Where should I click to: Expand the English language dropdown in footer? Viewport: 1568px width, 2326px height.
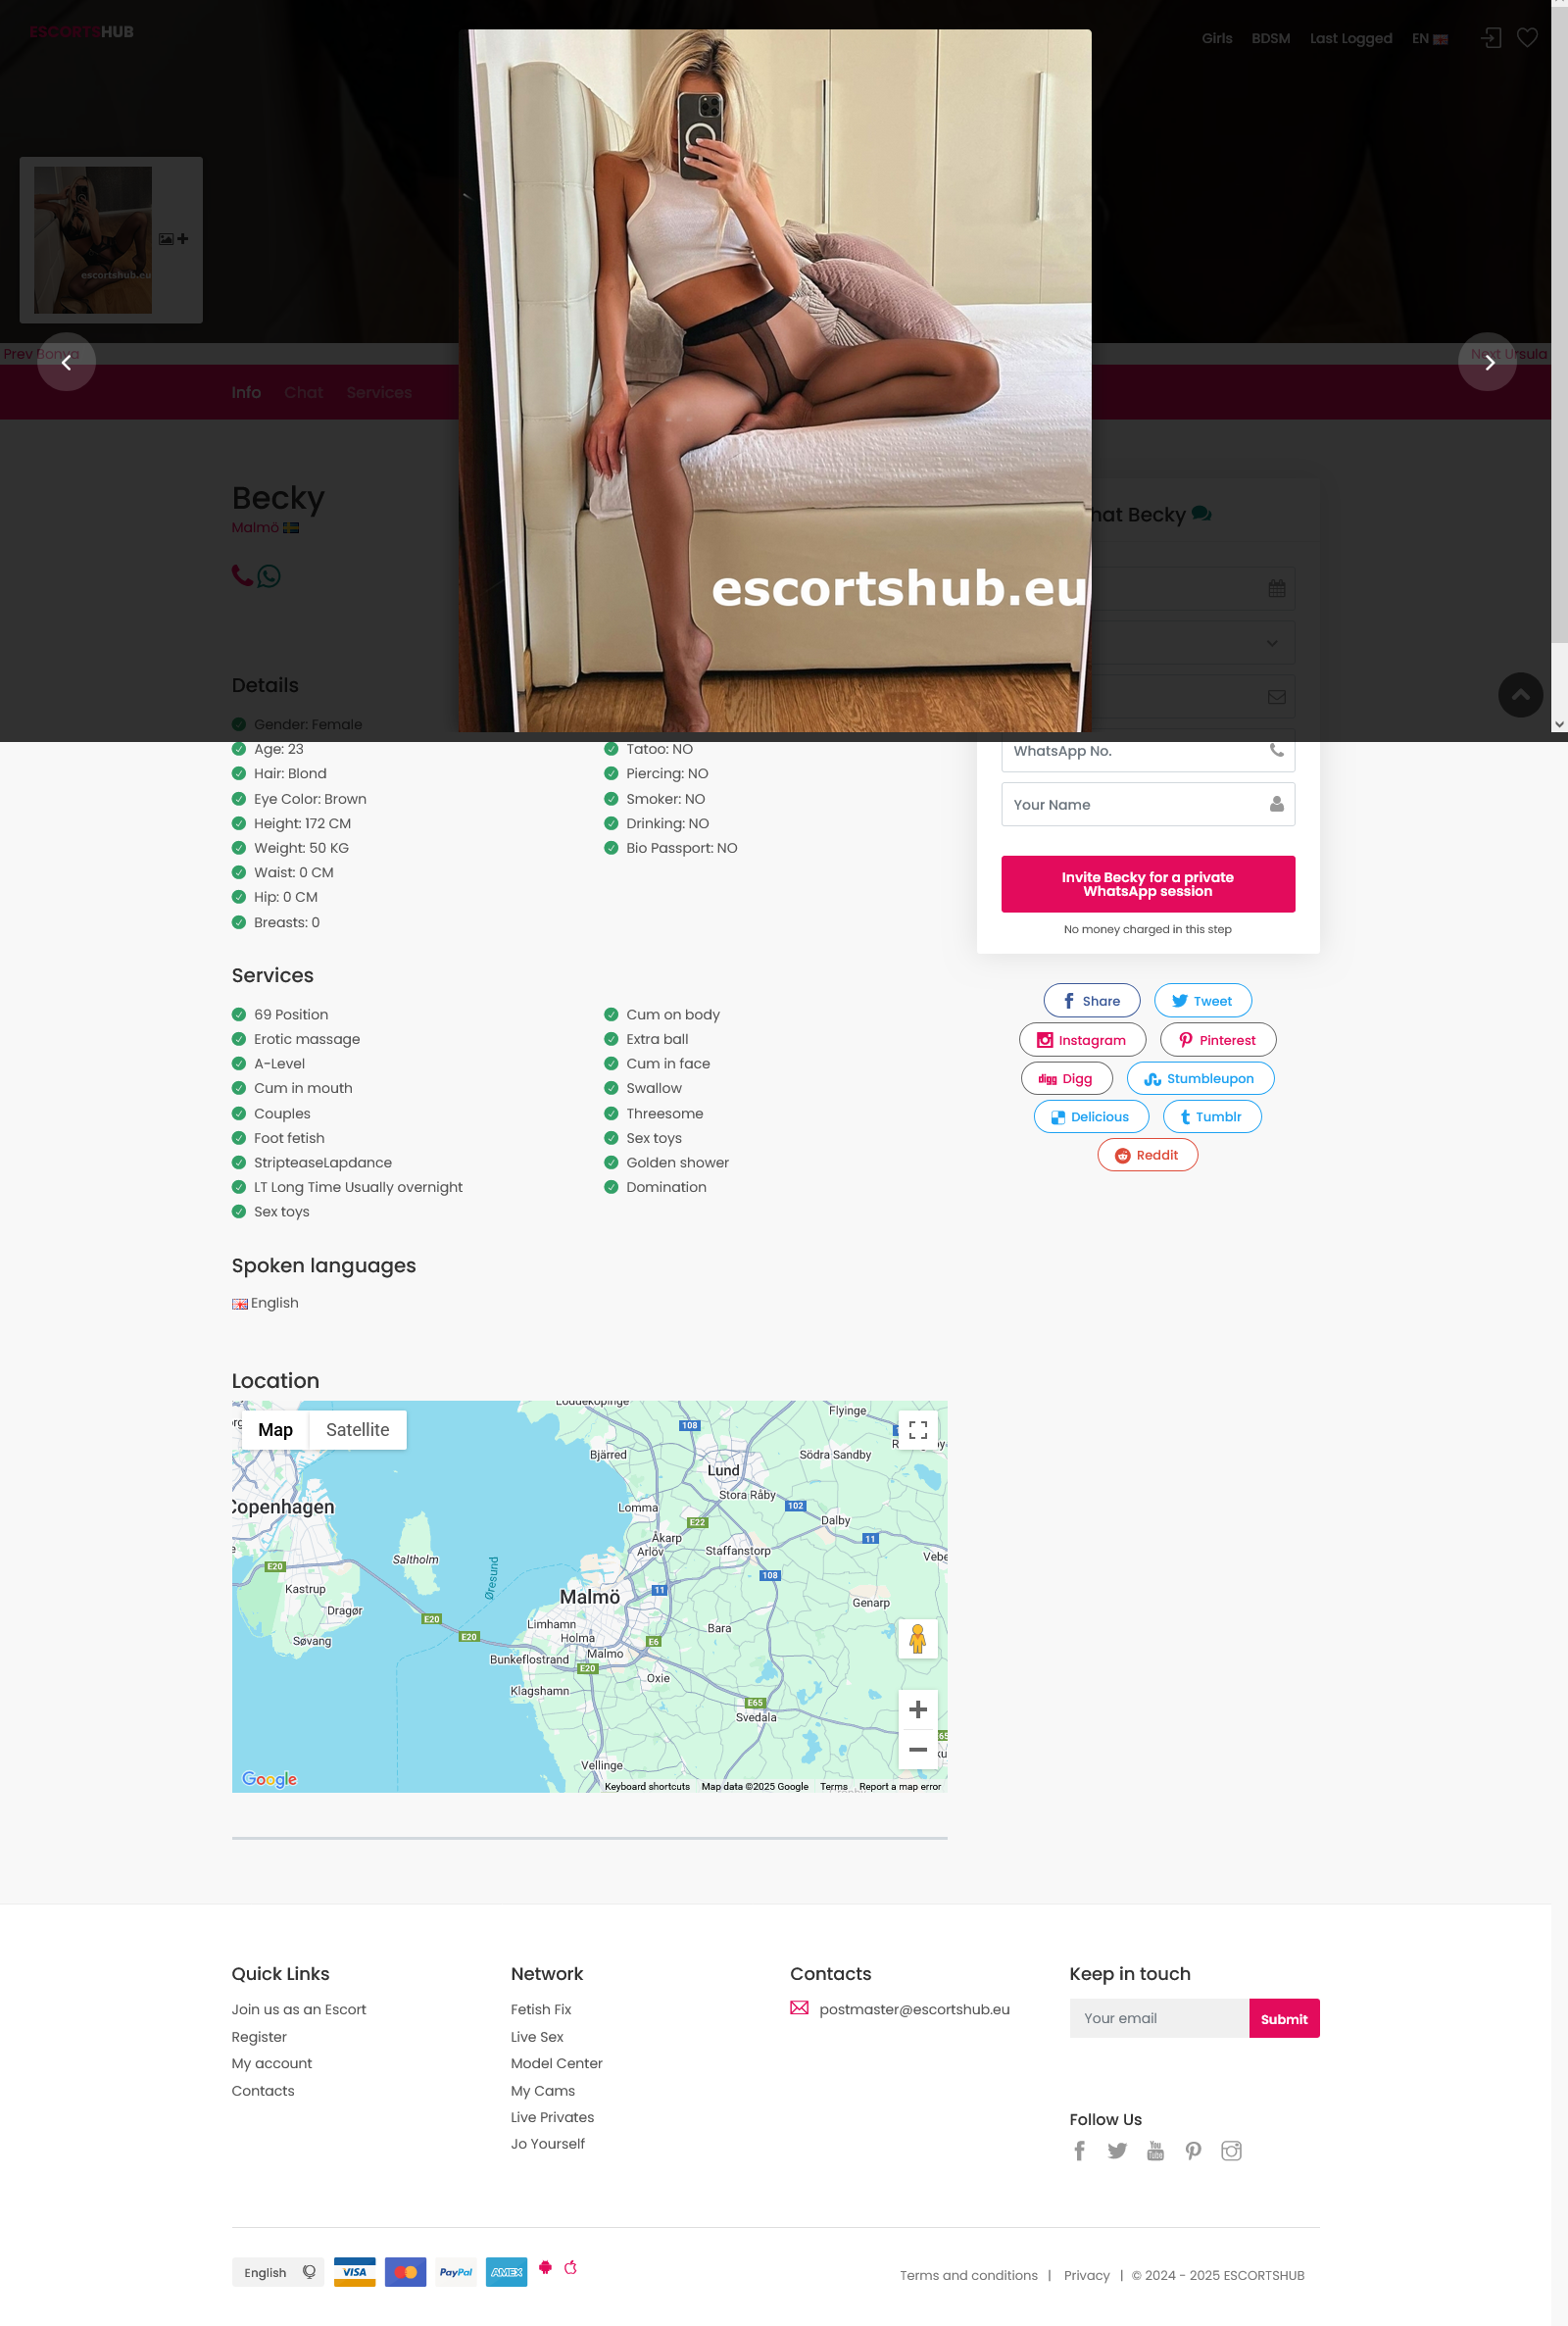pyautogui.click(x=278, y=2272)
